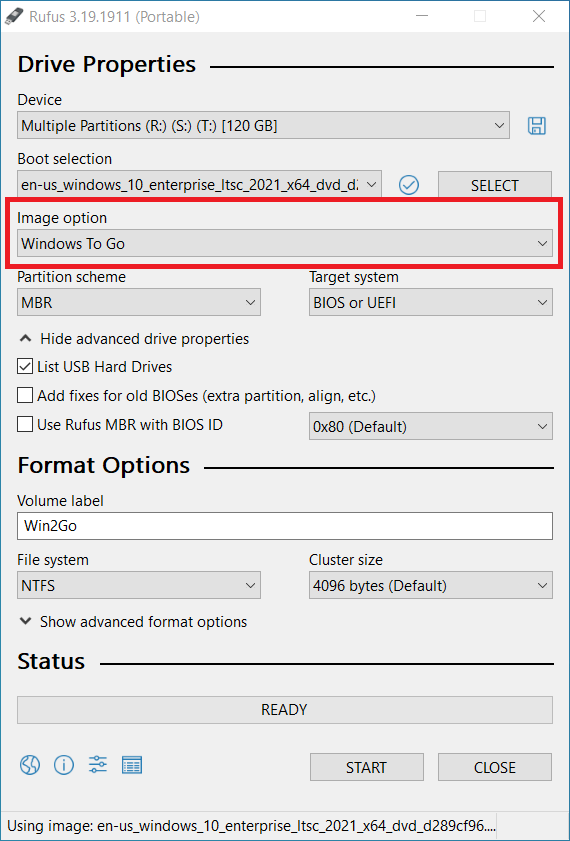The height and width of the screenshot is (841, 570).
Task: Enable Add fixes for old BIOSes
Action: point(25,396)
